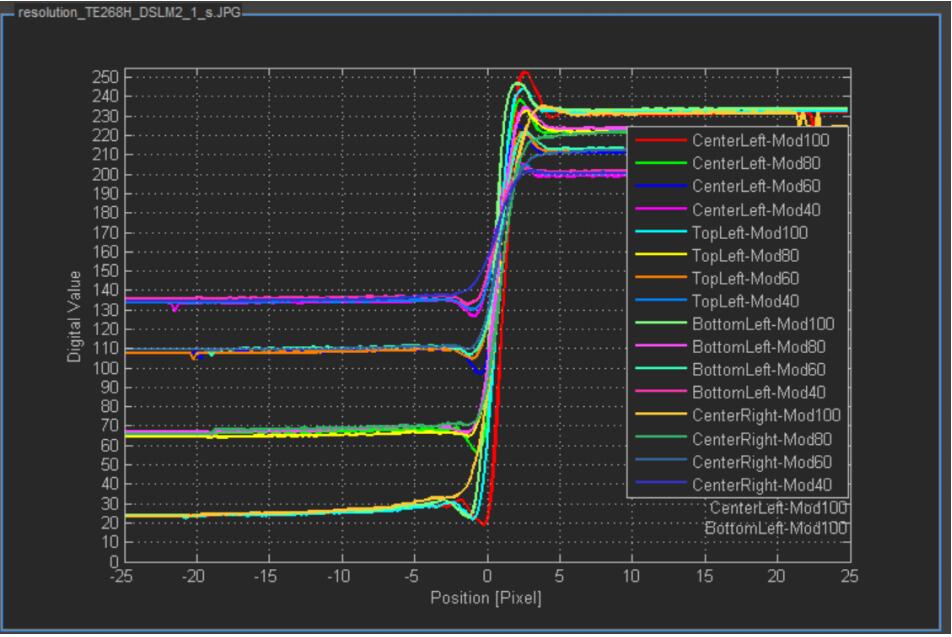
Task: Select the CenterRight-Mod60 legend entry
Action: click(x=763, y=461)
